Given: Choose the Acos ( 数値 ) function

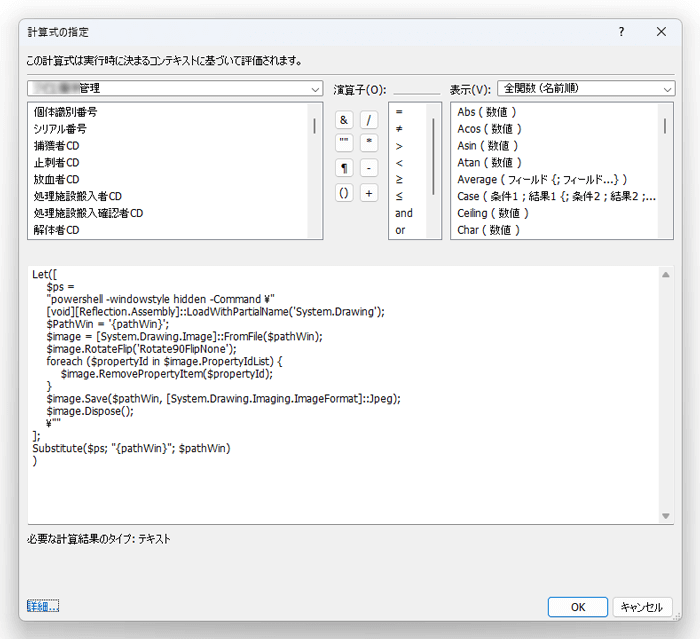Looking at the screenshot, I should pos(489,129).
